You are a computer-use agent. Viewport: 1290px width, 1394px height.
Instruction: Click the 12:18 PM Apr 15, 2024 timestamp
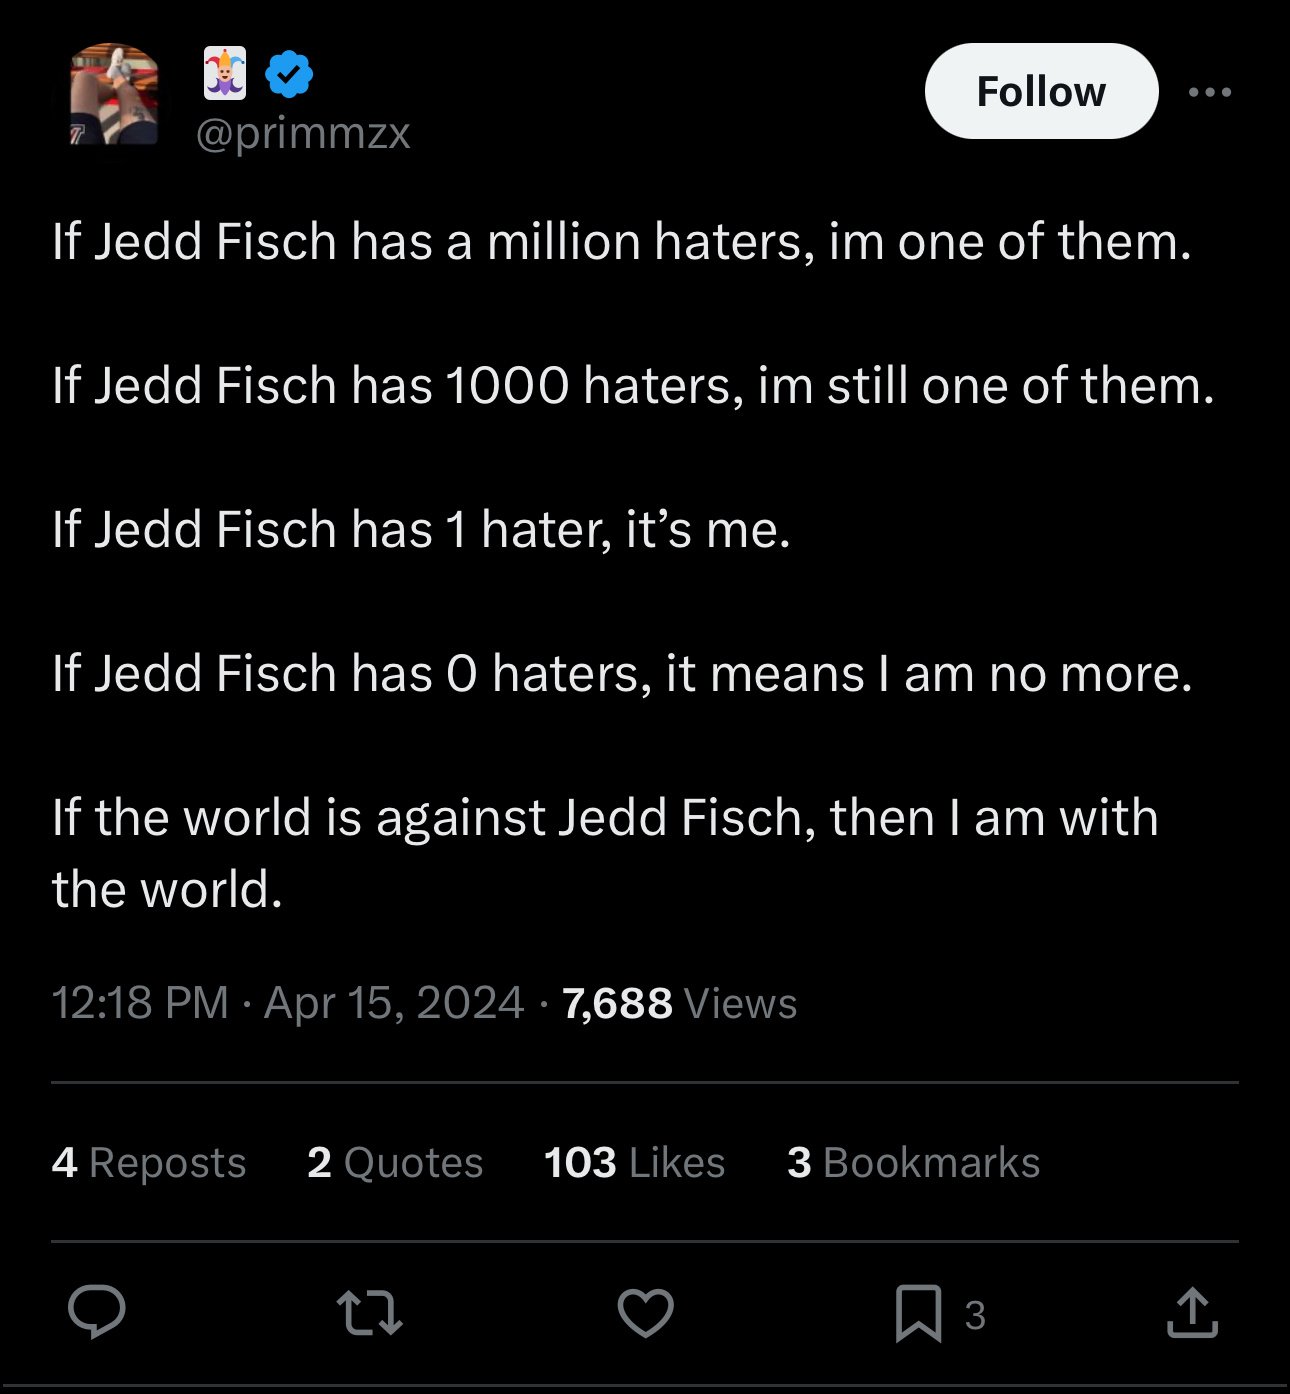coord(287,1003)
